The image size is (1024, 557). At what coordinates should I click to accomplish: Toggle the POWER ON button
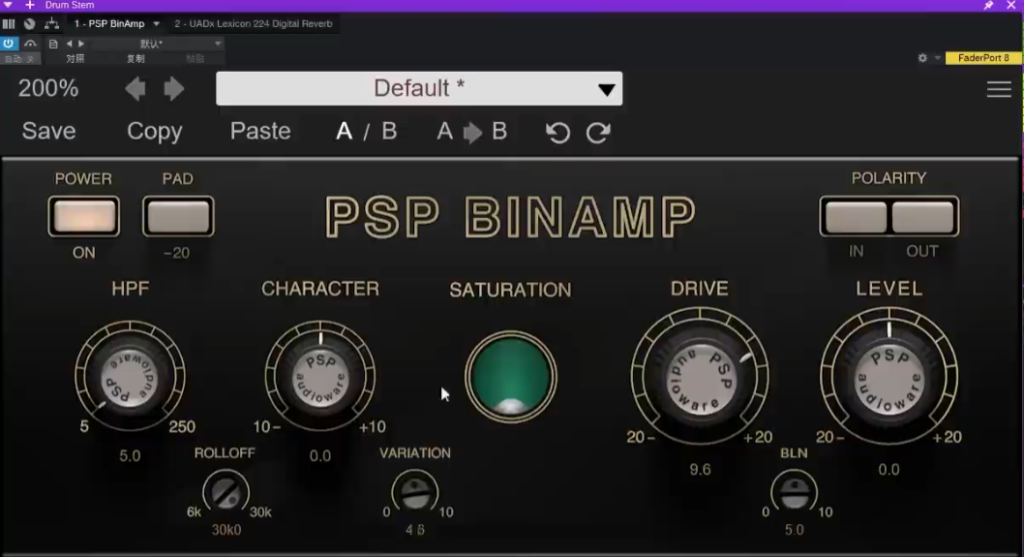84,216
